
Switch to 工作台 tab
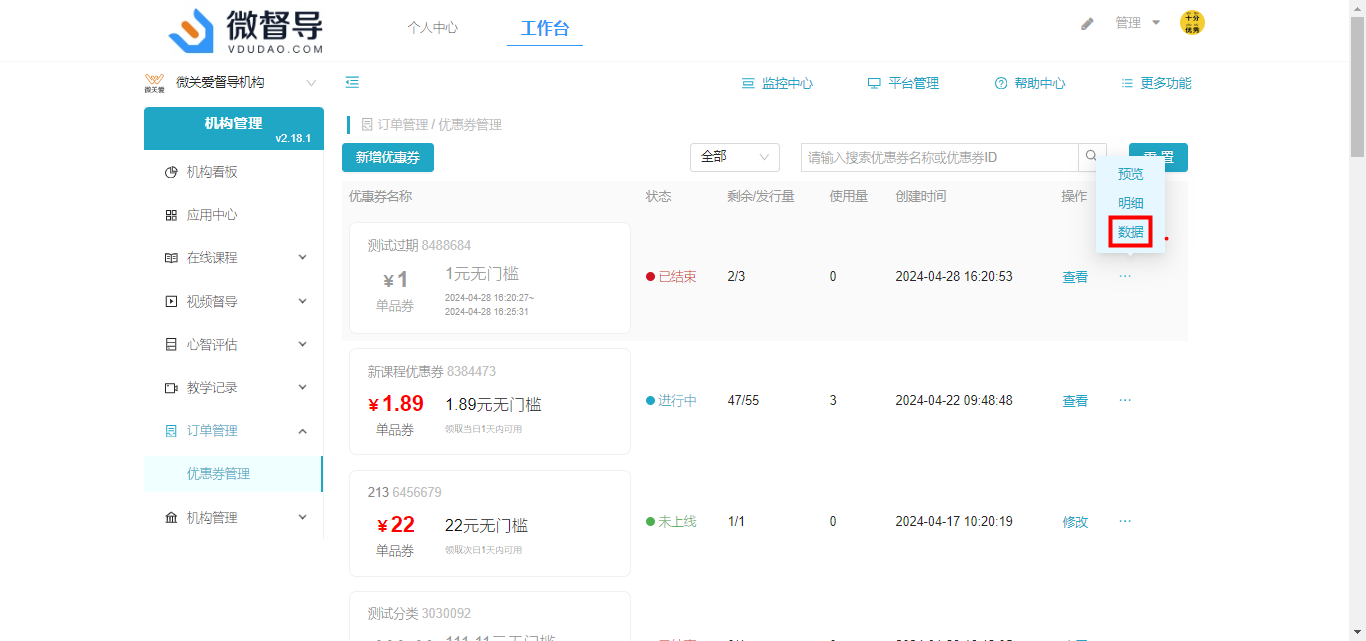[x=545, y=28]
